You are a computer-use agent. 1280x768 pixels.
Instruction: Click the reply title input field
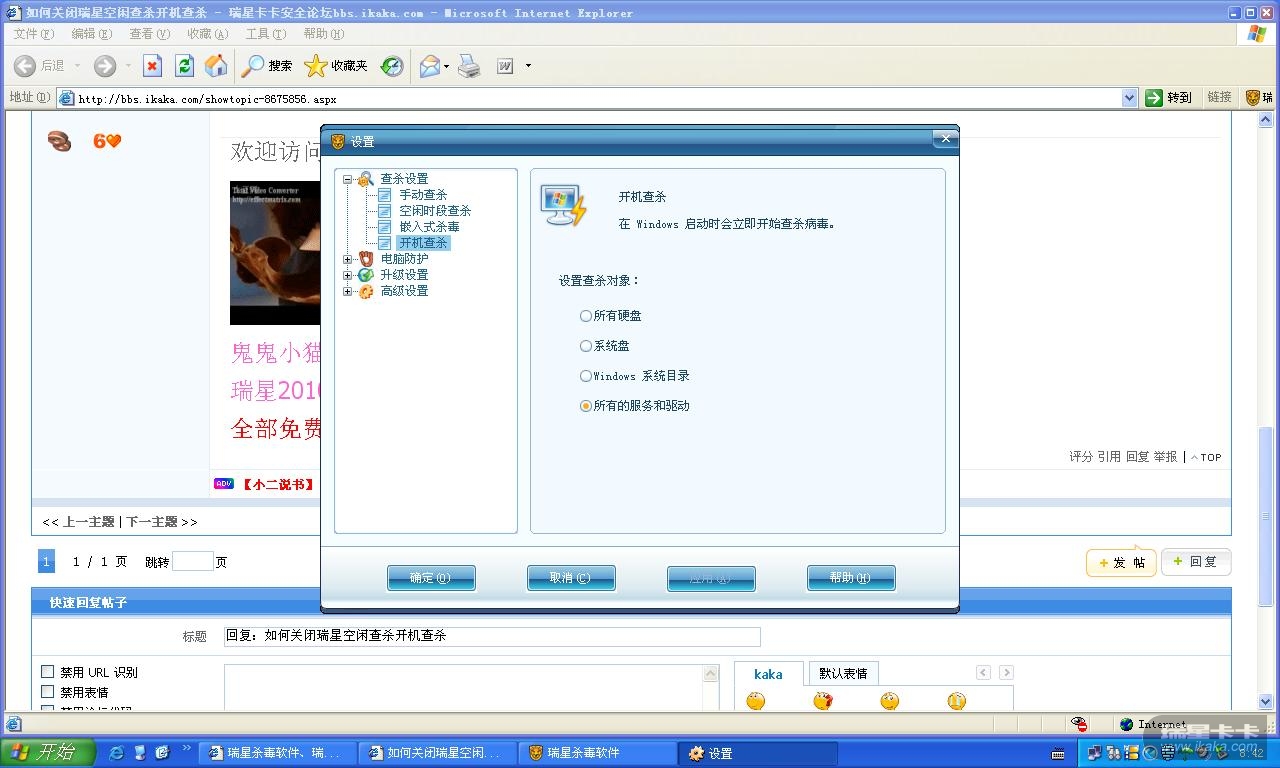click(492, 636)
